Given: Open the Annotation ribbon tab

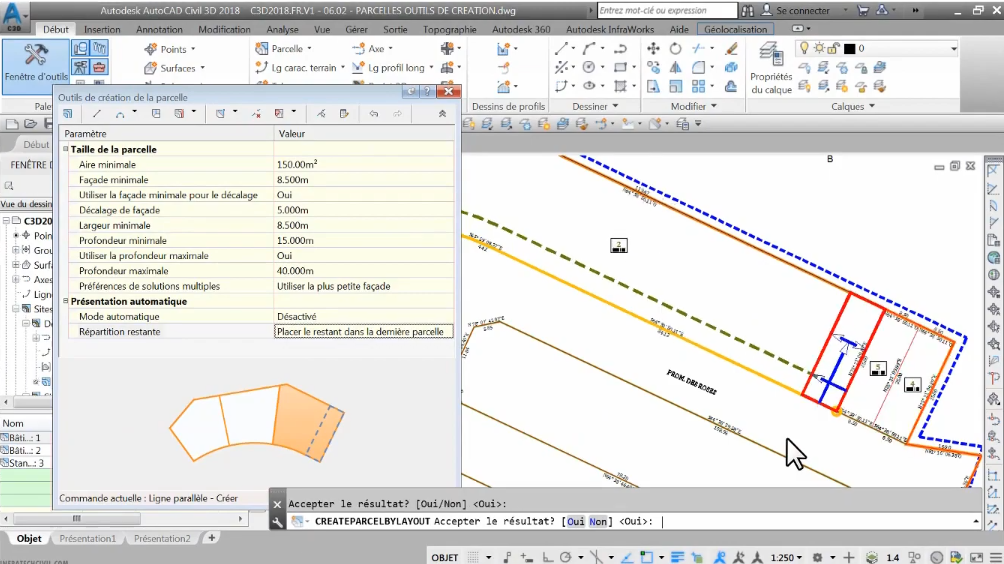Looking at the screenshot, I should click(x=159, y=29).
